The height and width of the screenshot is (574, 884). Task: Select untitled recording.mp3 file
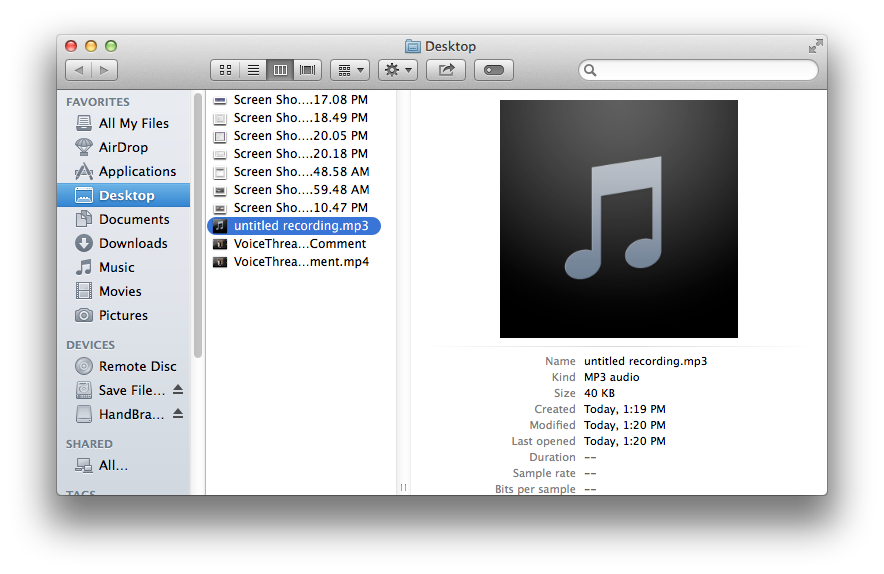click(x=300, y=226)
